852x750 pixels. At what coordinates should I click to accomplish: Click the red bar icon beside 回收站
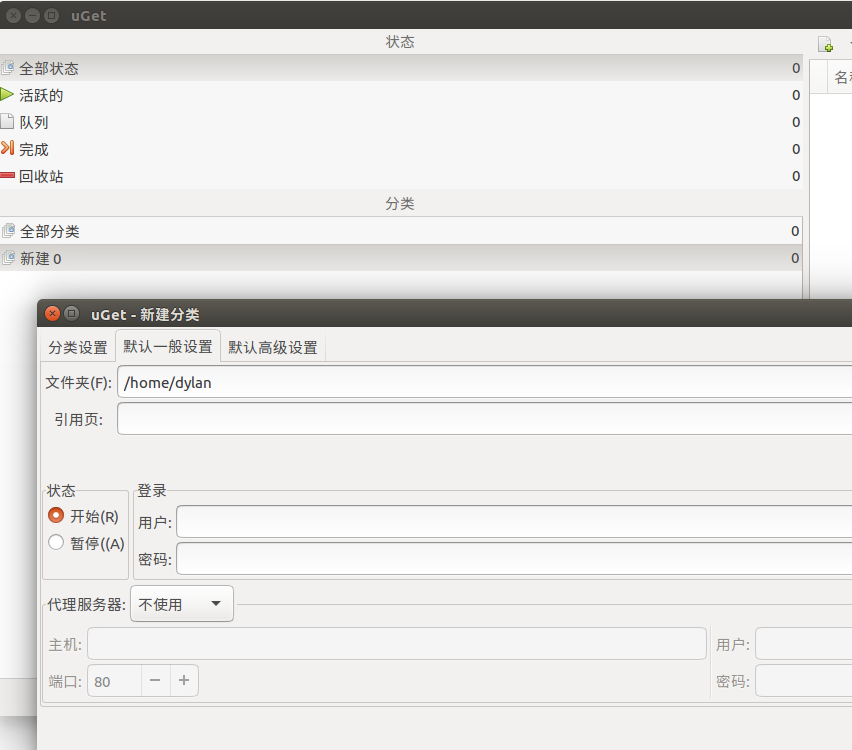pyautogui.click(x=7, y=176)
